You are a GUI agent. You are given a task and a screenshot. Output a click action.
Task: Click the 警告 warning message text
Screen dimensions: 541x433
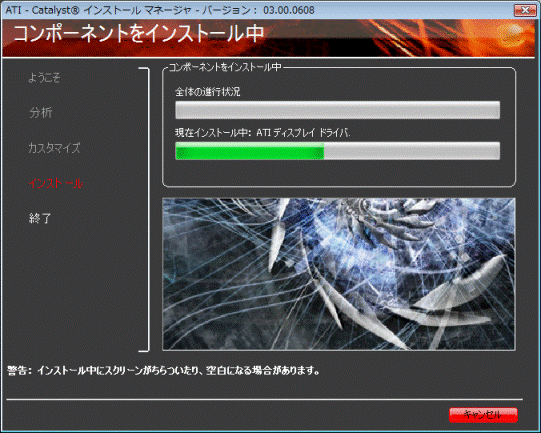coord(163,371)
